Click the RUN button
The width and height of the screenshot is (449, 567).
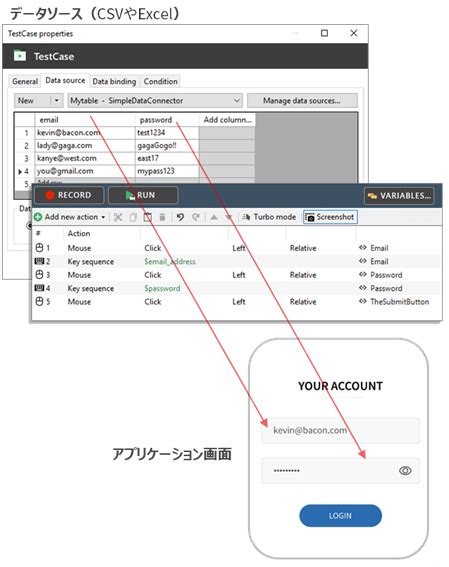pyautogui.click(x=143, y=195)
